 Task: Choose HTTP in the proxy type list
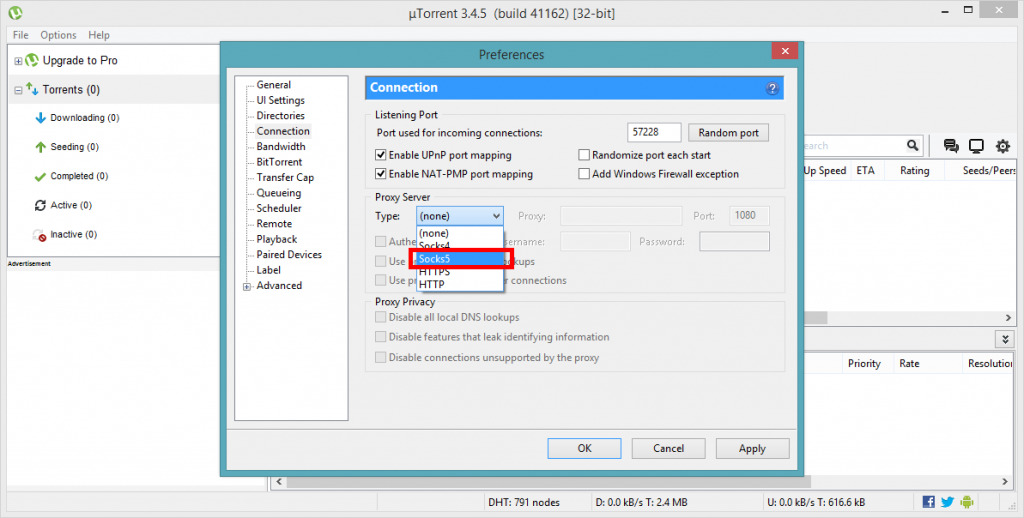[460, 284]
